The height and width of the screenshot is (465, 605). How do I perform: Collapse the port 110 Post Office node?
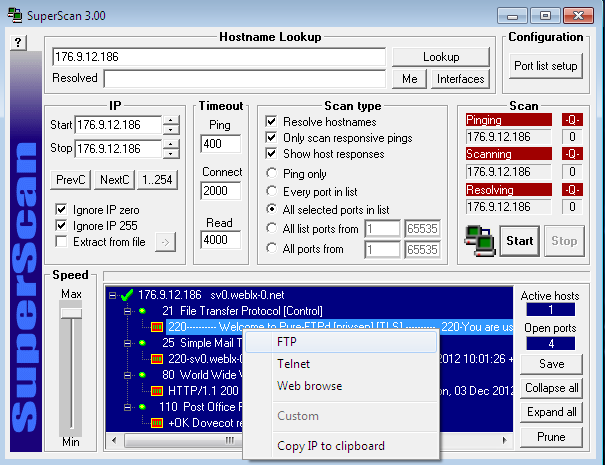tap(127, 407)
